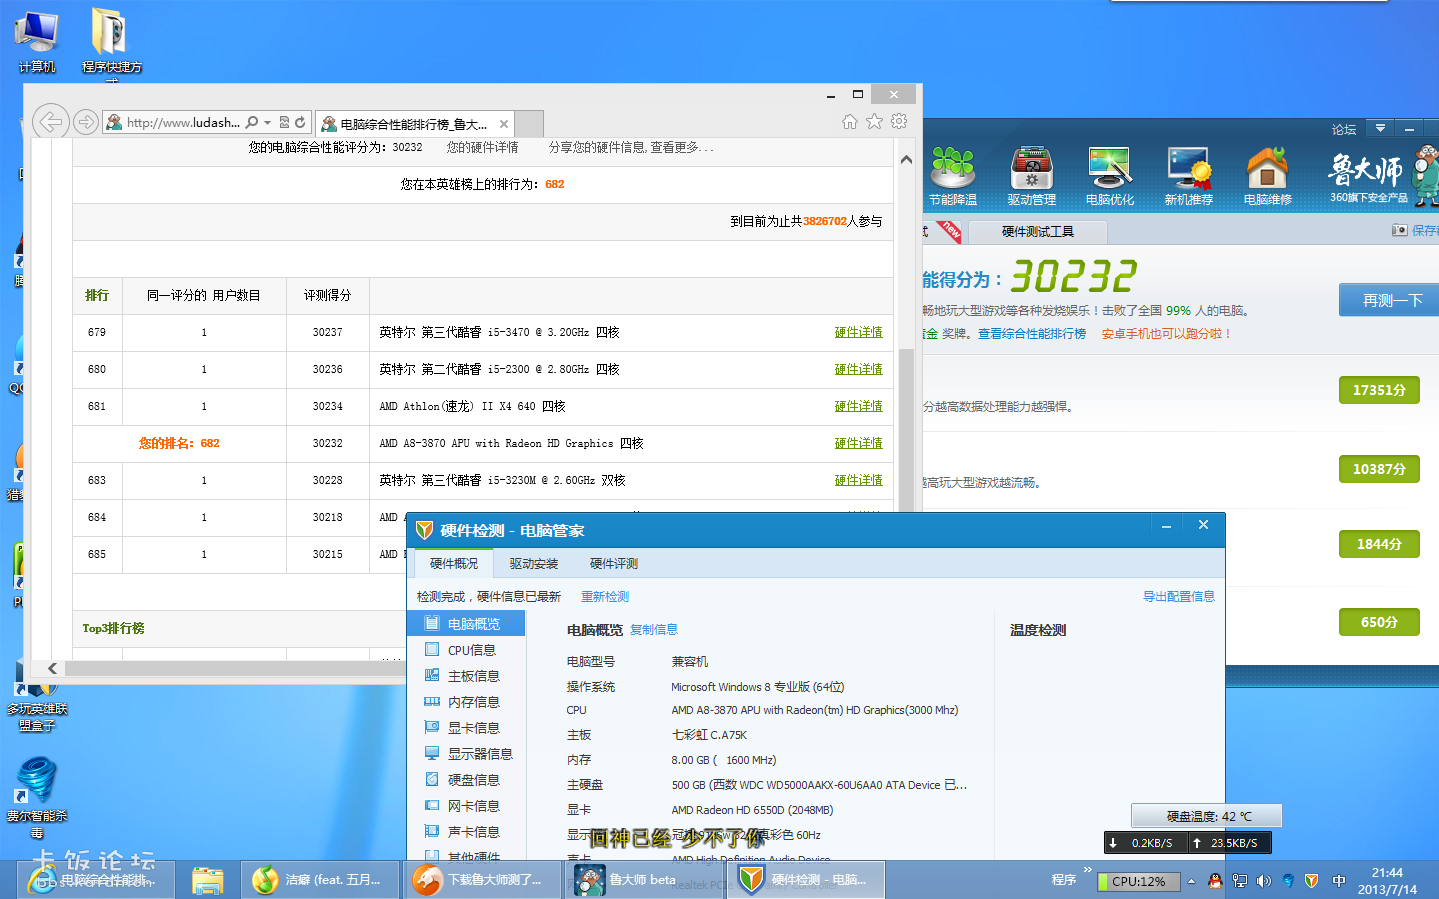Refresh the page in the browser address bar
Screen dimensions: 1439x899
[300, 122]
